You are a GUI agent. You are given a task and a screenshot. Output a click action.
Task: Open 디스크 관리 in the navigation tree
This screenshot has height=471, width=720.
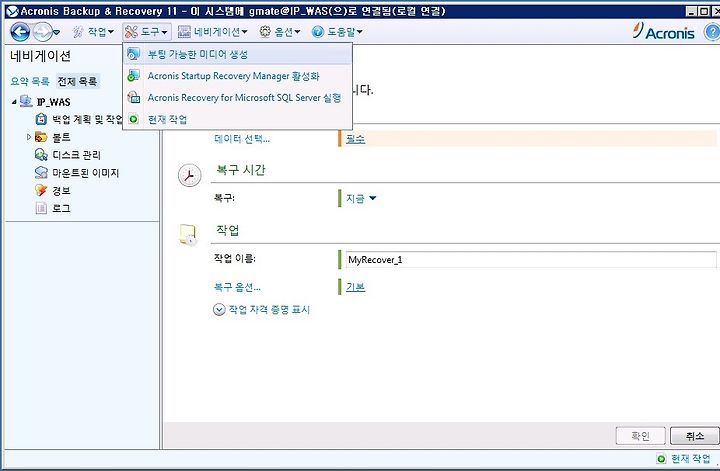click(76, 155)
